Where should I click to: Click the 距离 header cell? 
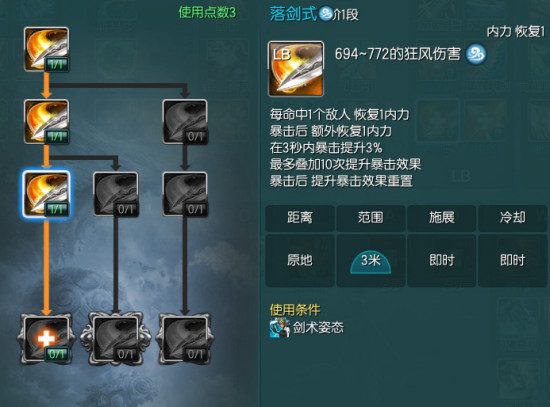pos(300,218)
